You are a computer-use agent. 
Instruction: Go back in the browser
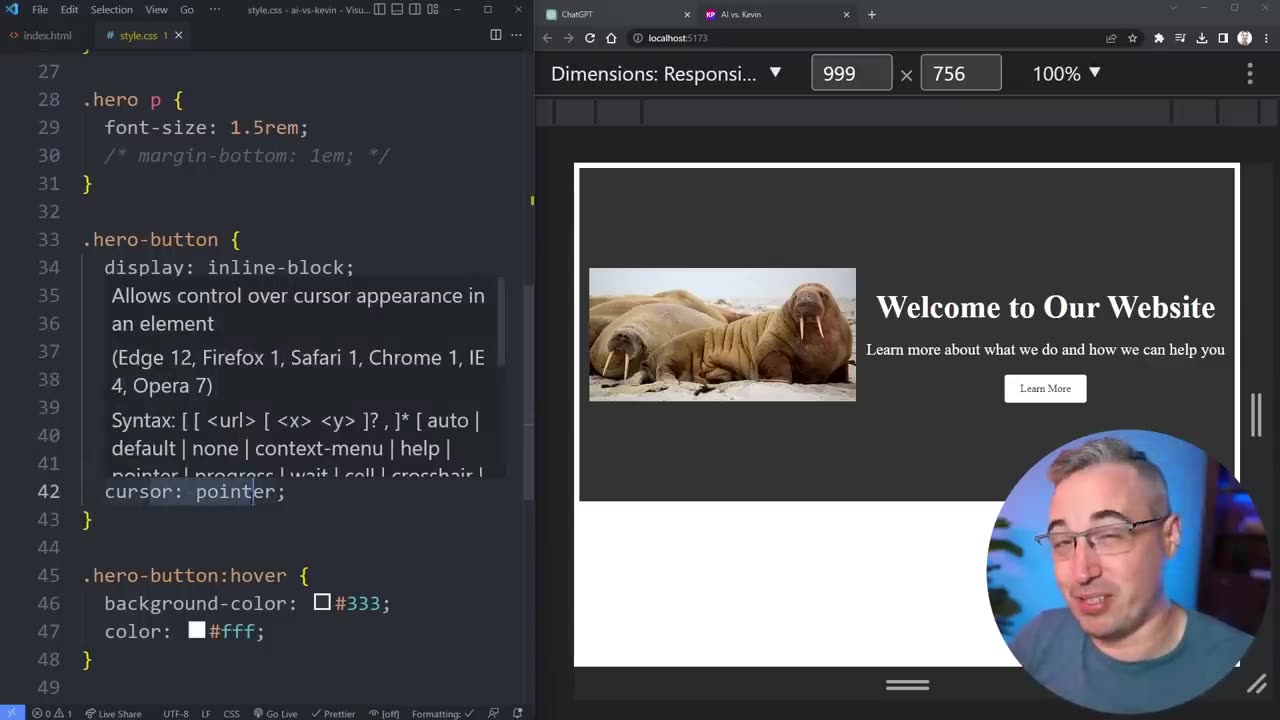point(547,38)
